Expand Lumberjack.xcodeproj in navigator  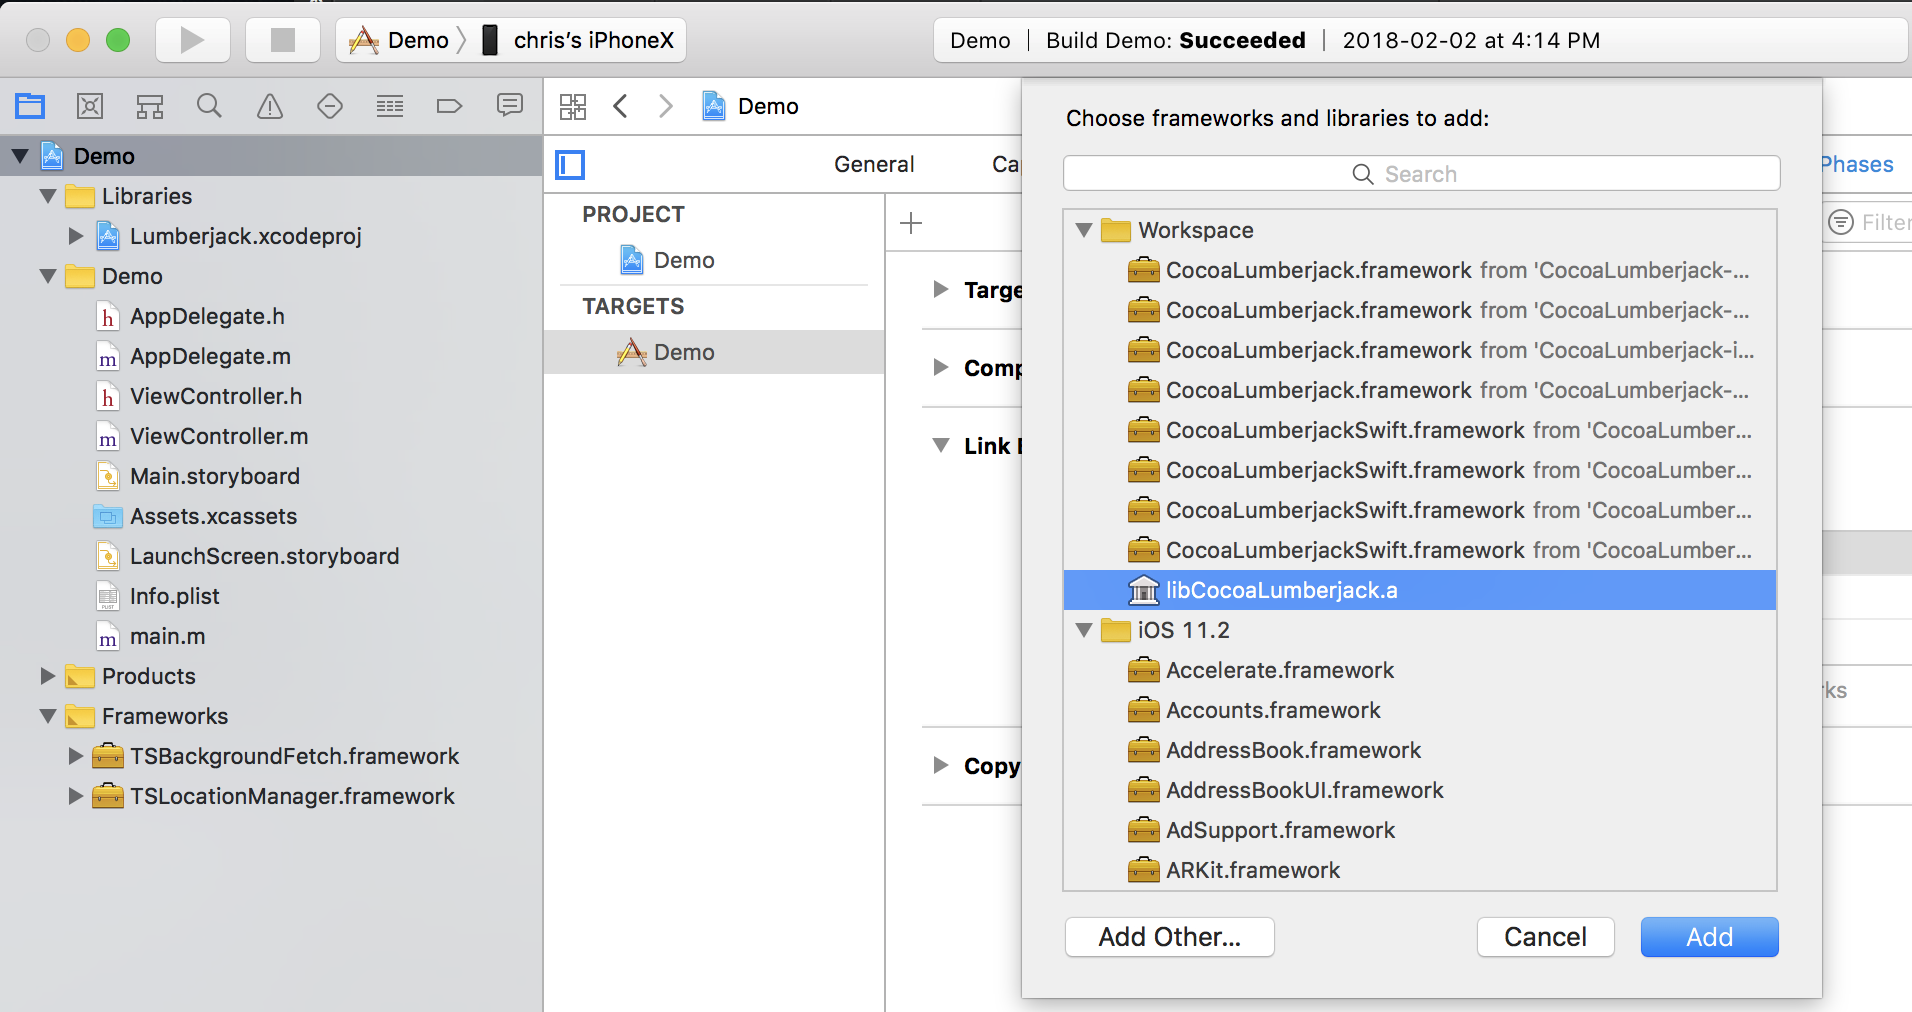click(76, 236)
